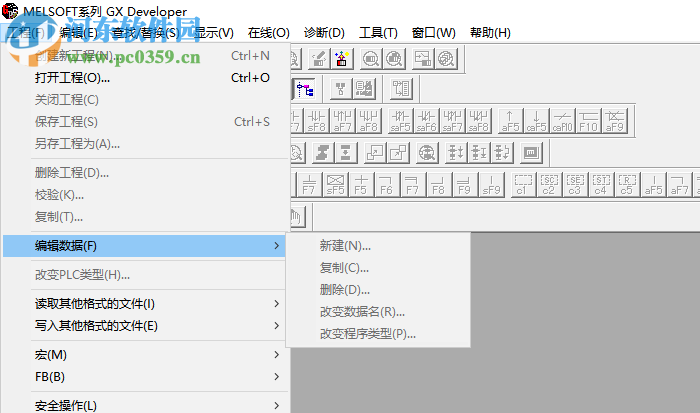Open the 在线(O) menu
The image size is (700, 413).
tap(269, 33)
